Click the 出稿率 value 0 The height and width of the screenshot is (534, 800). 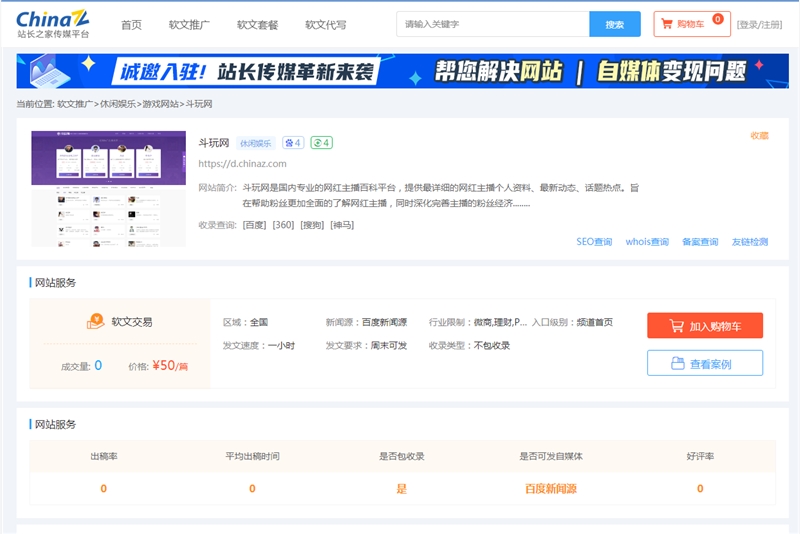[x=104, y=489]
